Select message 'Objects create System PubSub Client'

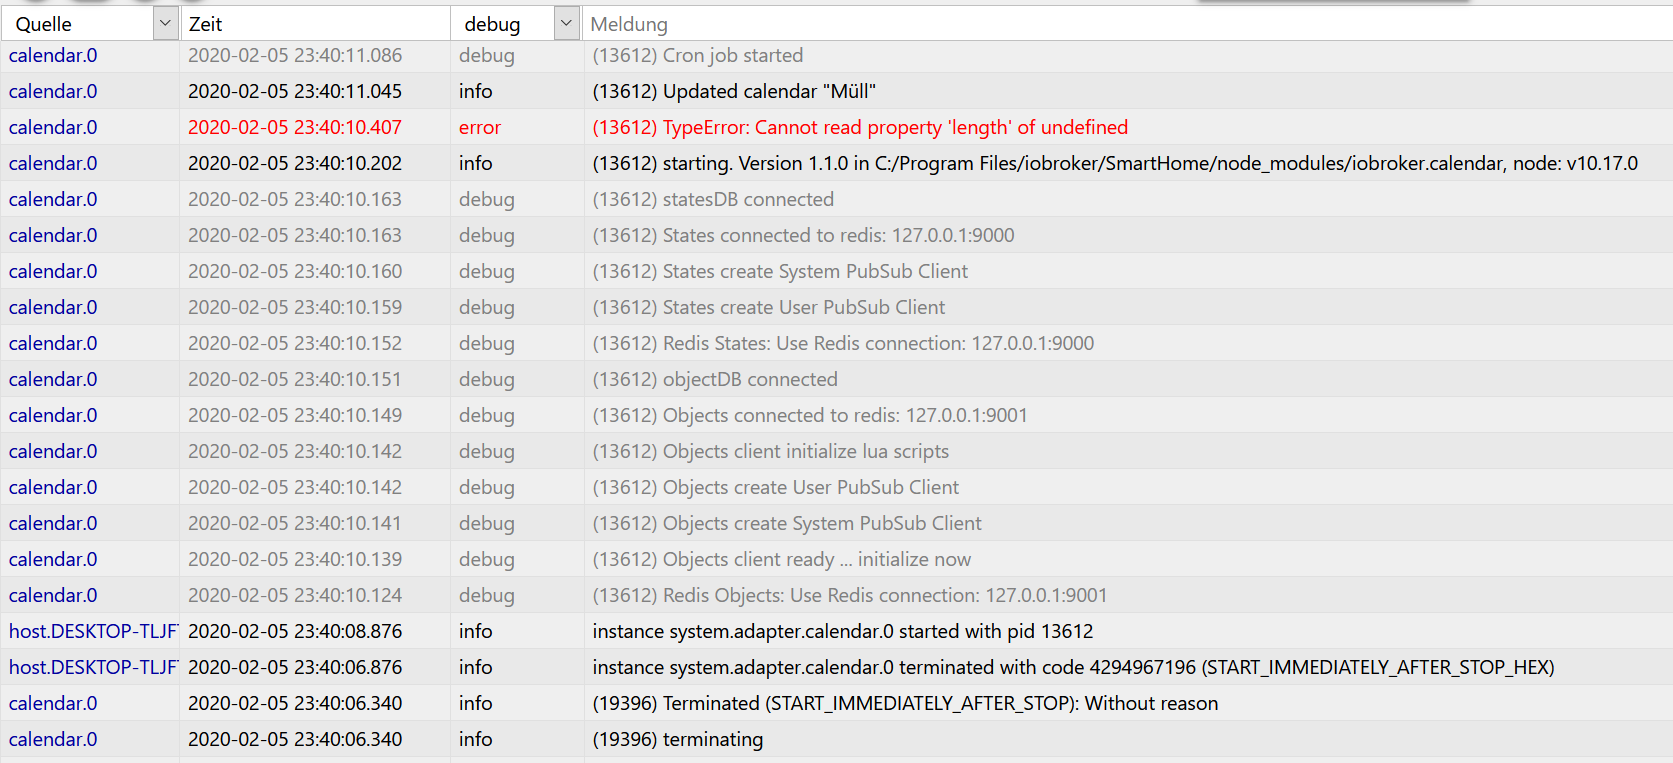[x=787, y=523]
